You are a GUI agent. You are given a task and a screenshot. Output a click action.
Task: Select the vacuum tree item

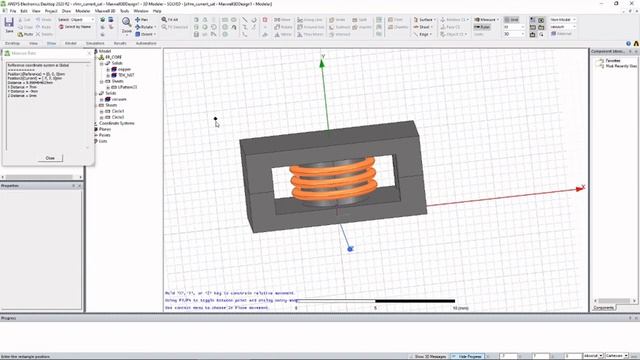tap(119, 99)
